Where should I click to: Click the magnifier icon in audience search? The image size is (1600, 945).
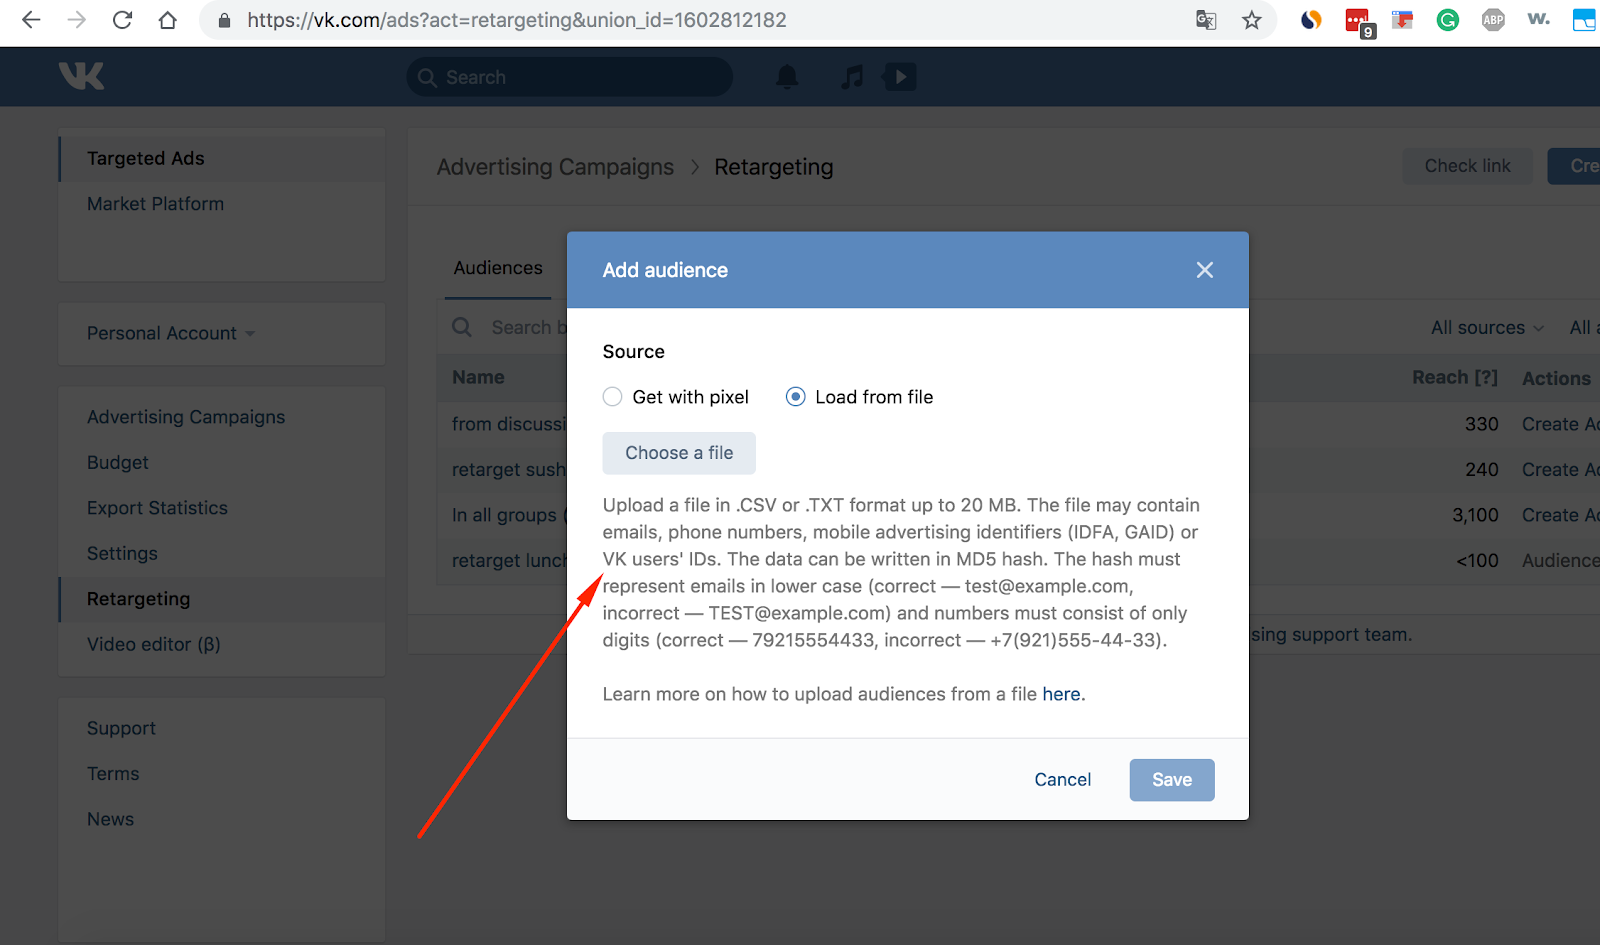click(x=462, y=327)
